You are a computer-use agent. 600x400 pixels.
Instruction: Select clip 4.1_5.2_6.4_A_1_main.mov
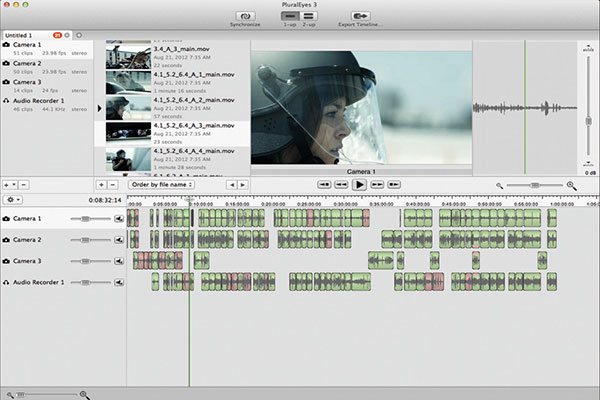172,82
